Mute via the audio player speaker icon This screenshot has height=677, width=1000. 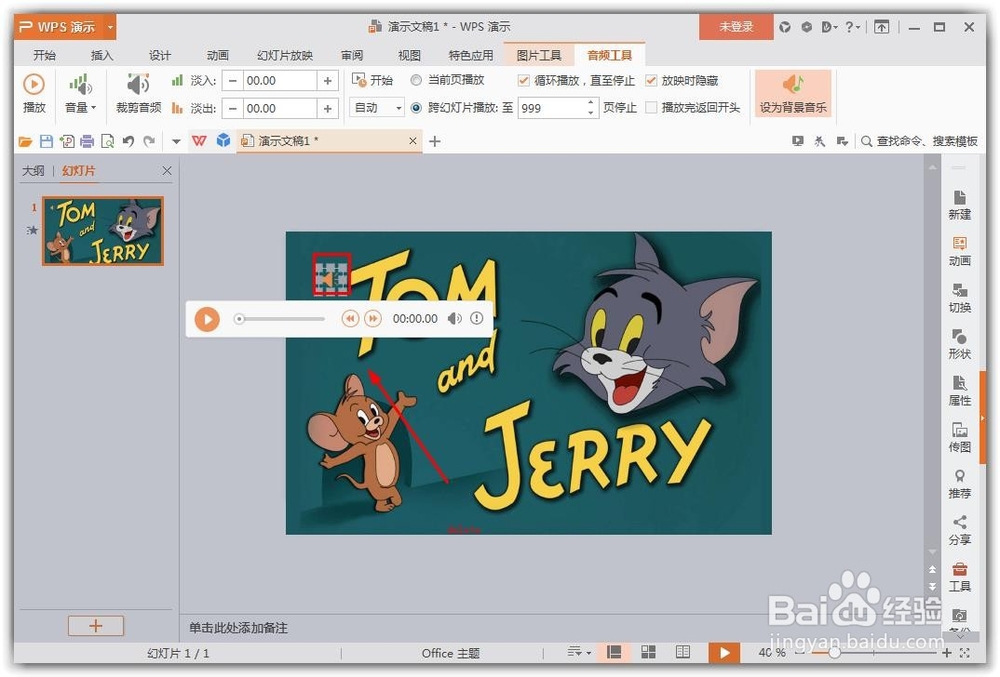click(454, 318)
